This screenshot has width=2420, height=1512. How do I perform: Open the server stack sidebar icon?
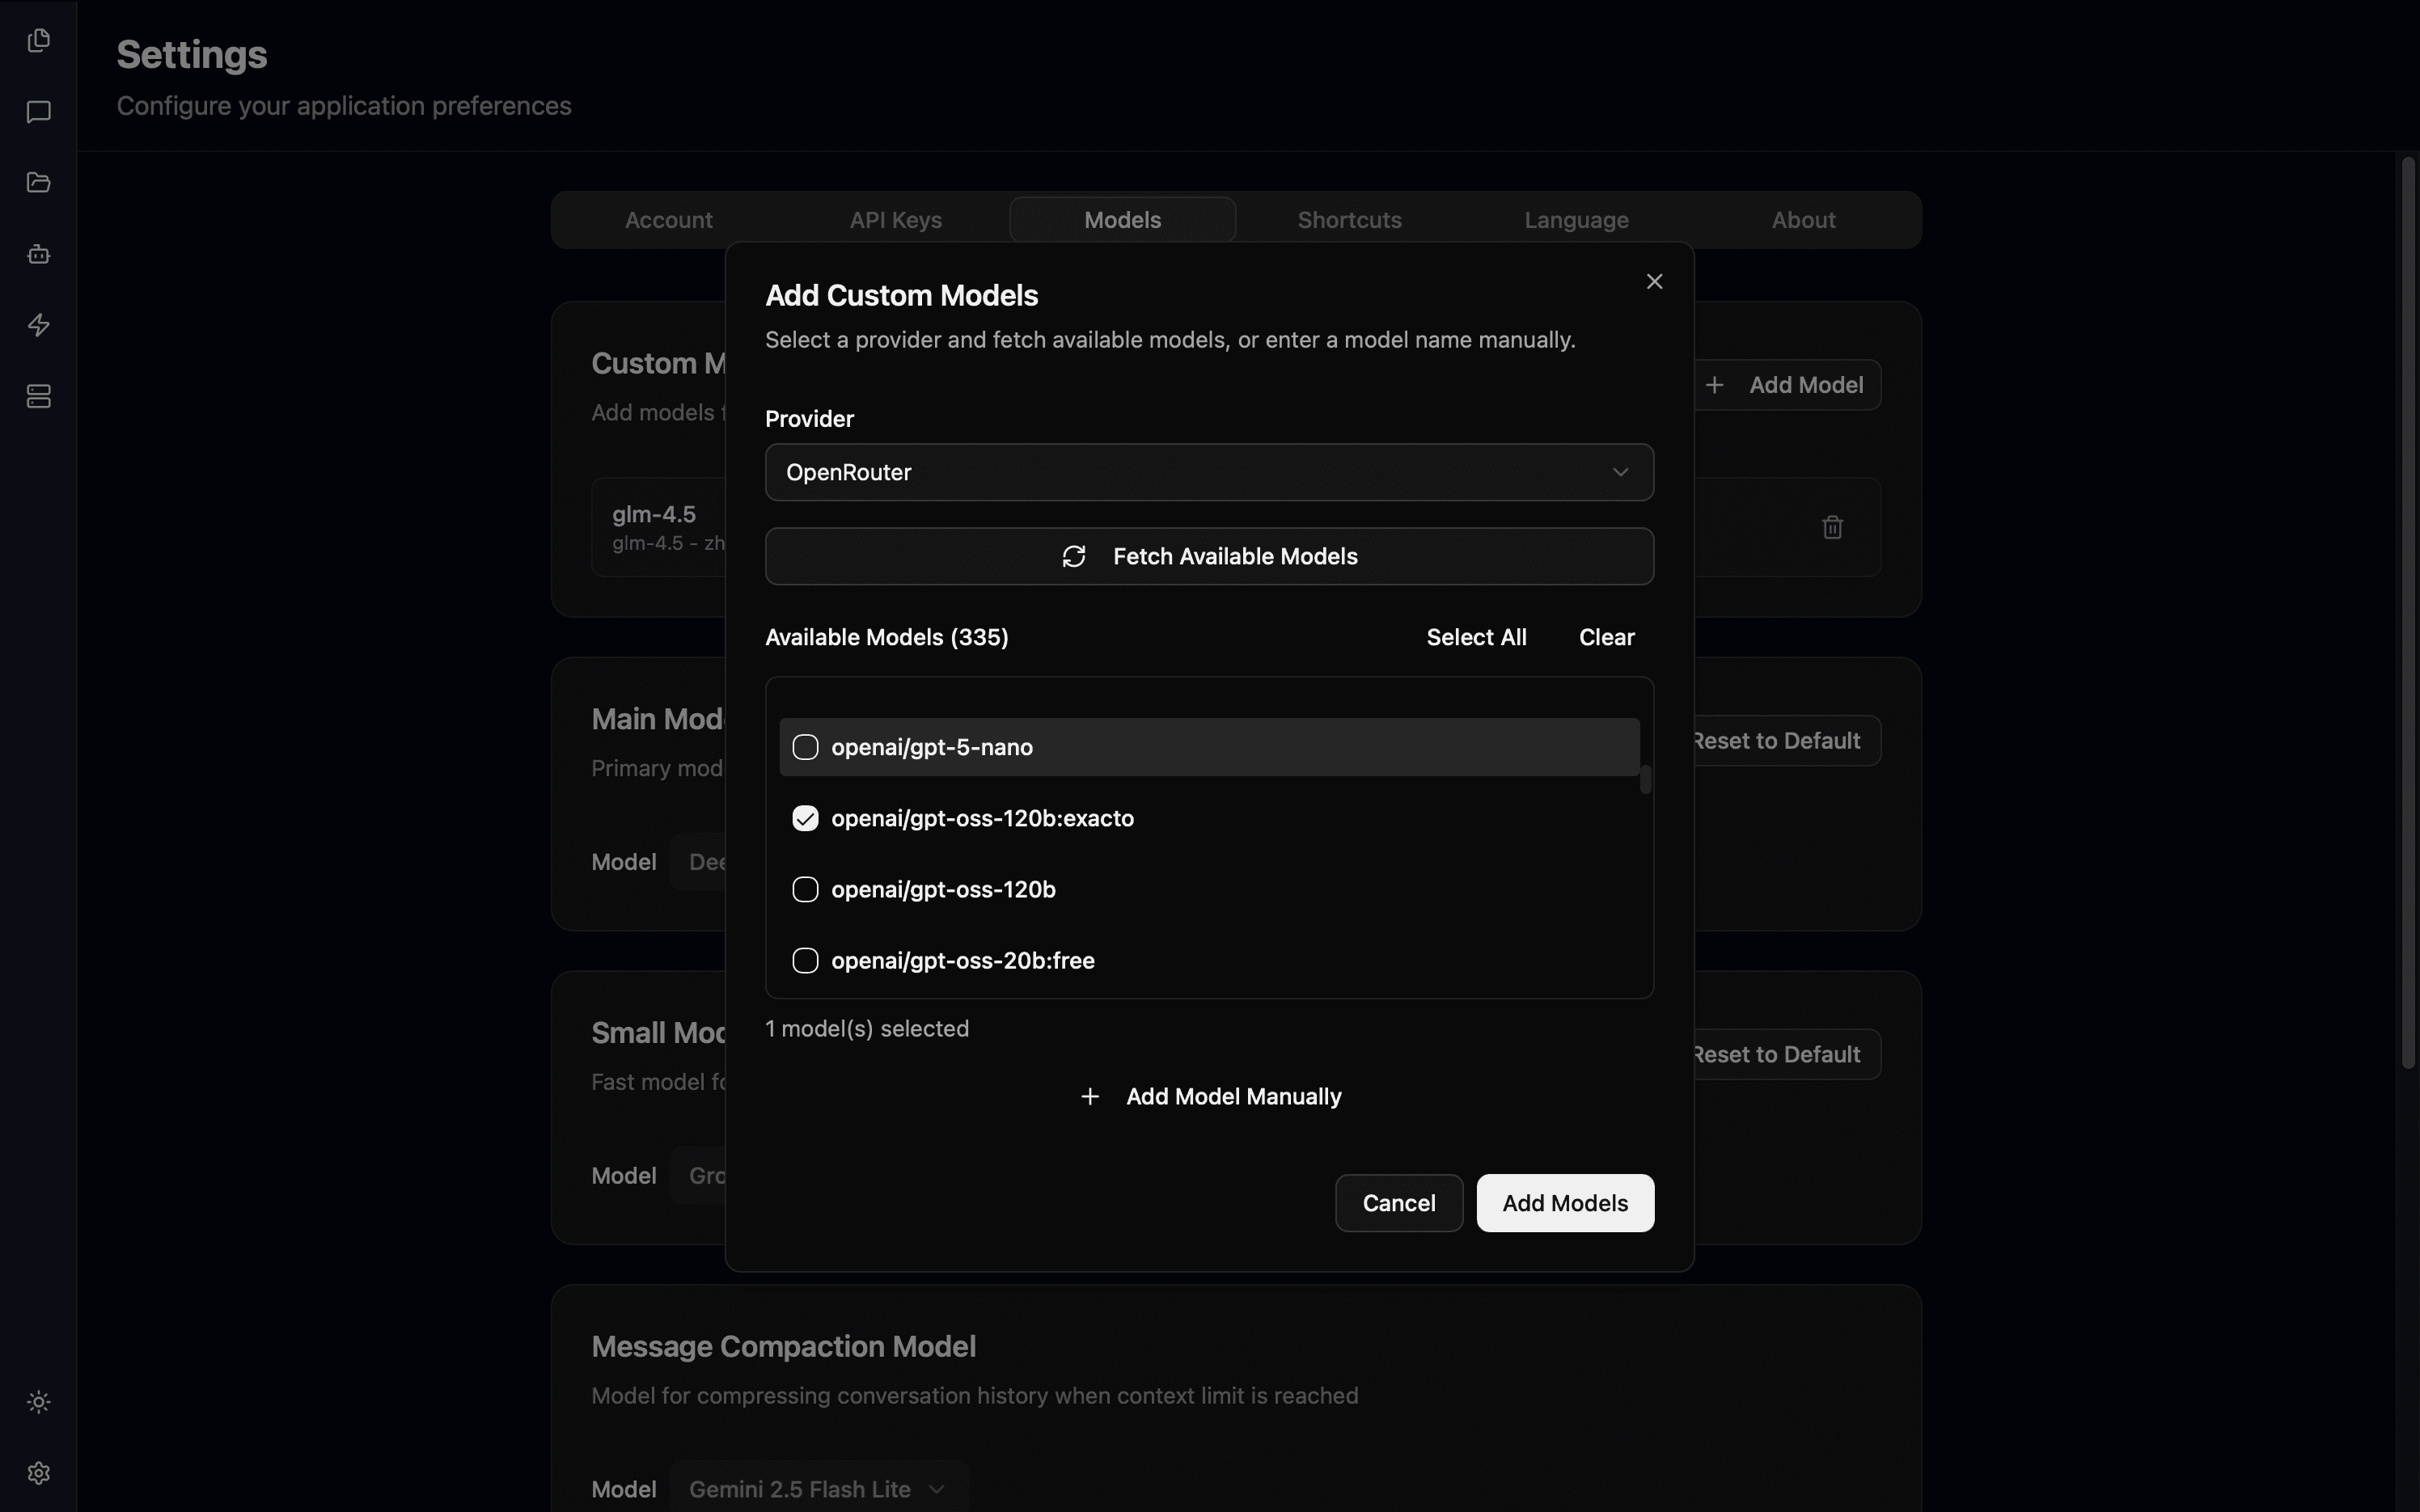[38, 397]
